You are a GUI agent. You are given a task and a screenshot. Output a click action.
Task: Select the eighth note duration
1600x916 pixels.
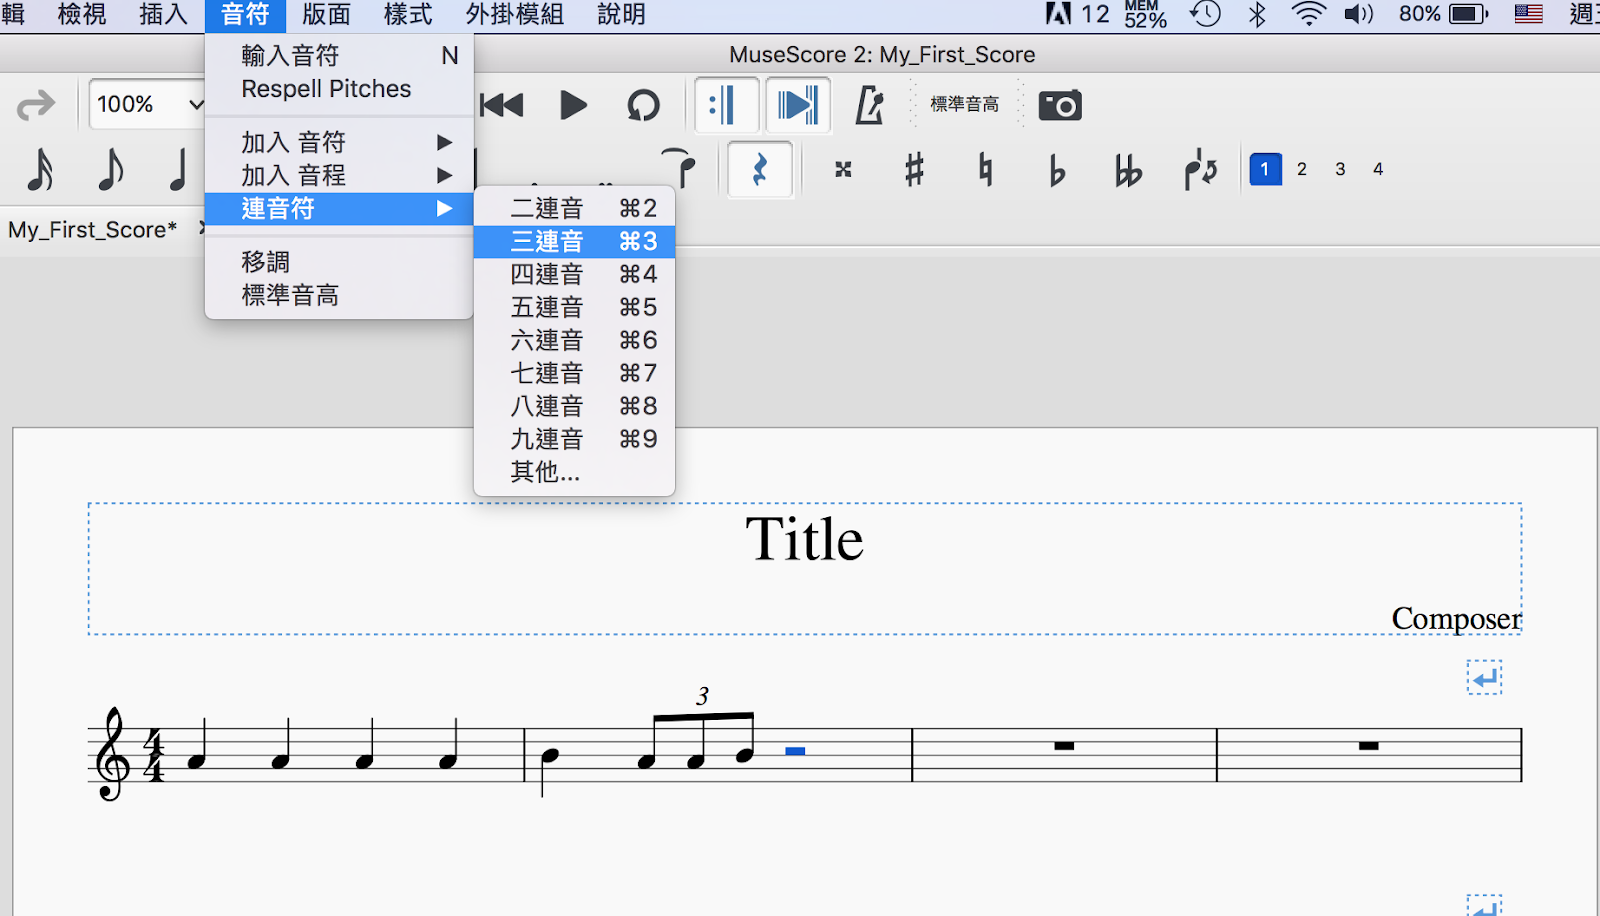click(x=110, y=169)
